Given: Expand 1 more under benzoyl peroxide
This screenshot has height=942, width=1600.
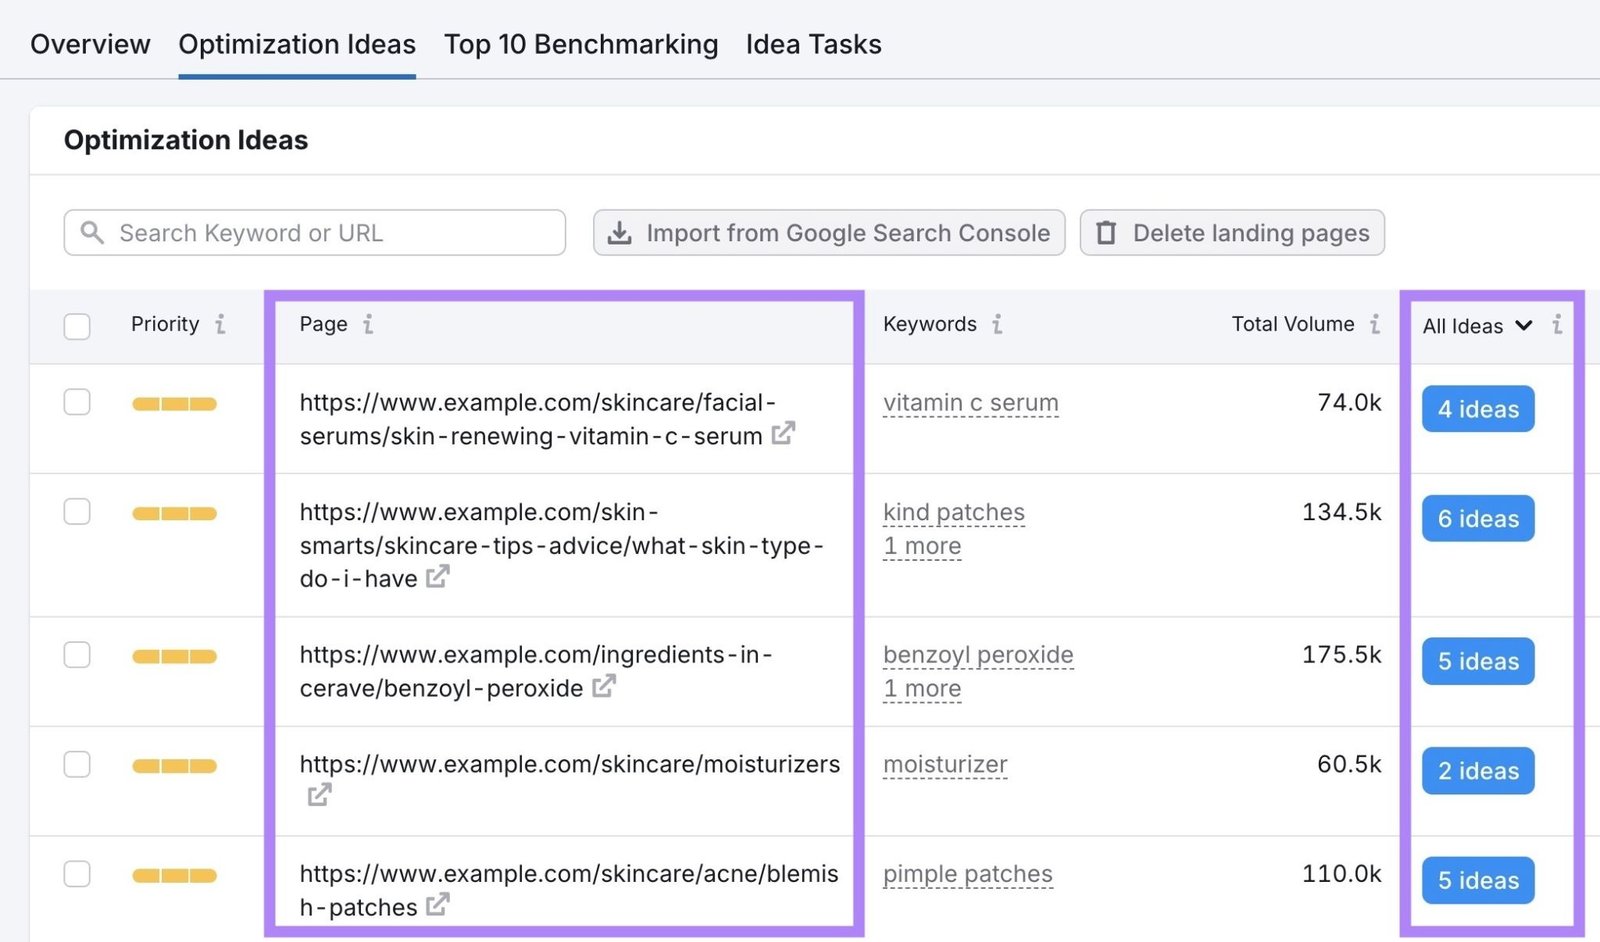Looking at the screenshot, I should click(x=922, y=689).
